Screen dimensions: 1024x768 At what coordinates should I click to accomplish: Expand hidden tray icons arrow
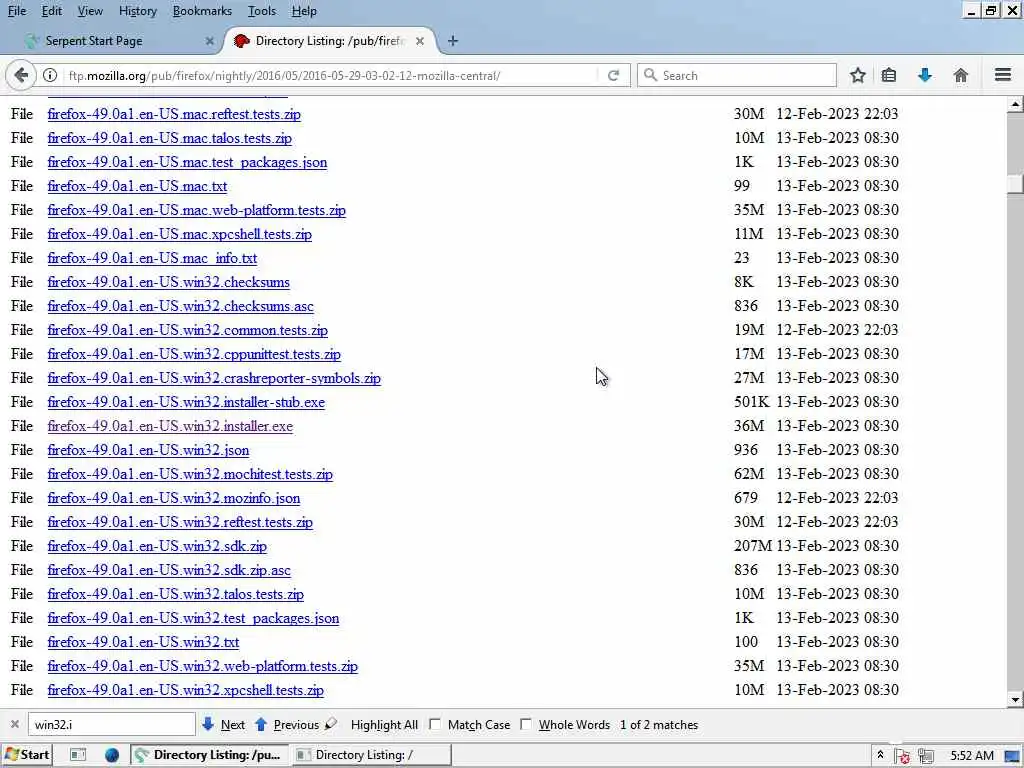pos(880,755)
